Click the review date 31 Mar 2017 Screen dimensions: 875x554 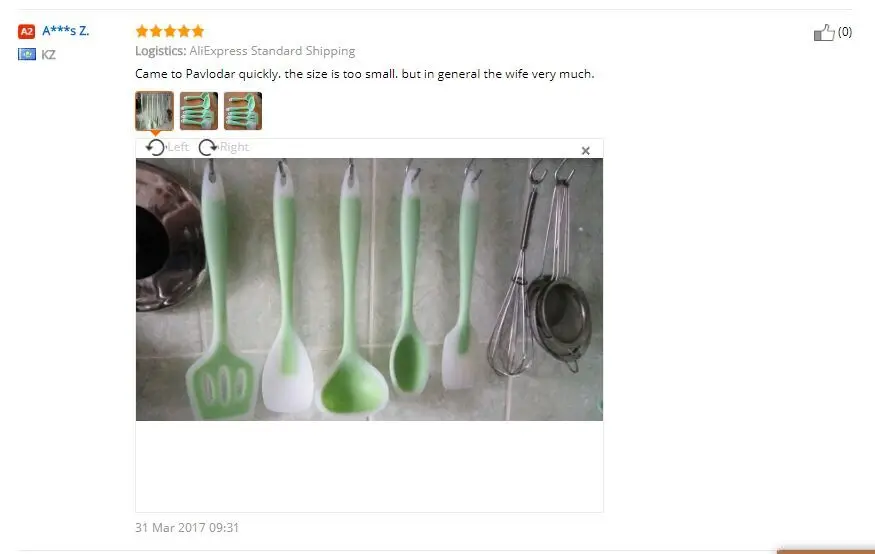pos(187,528)
